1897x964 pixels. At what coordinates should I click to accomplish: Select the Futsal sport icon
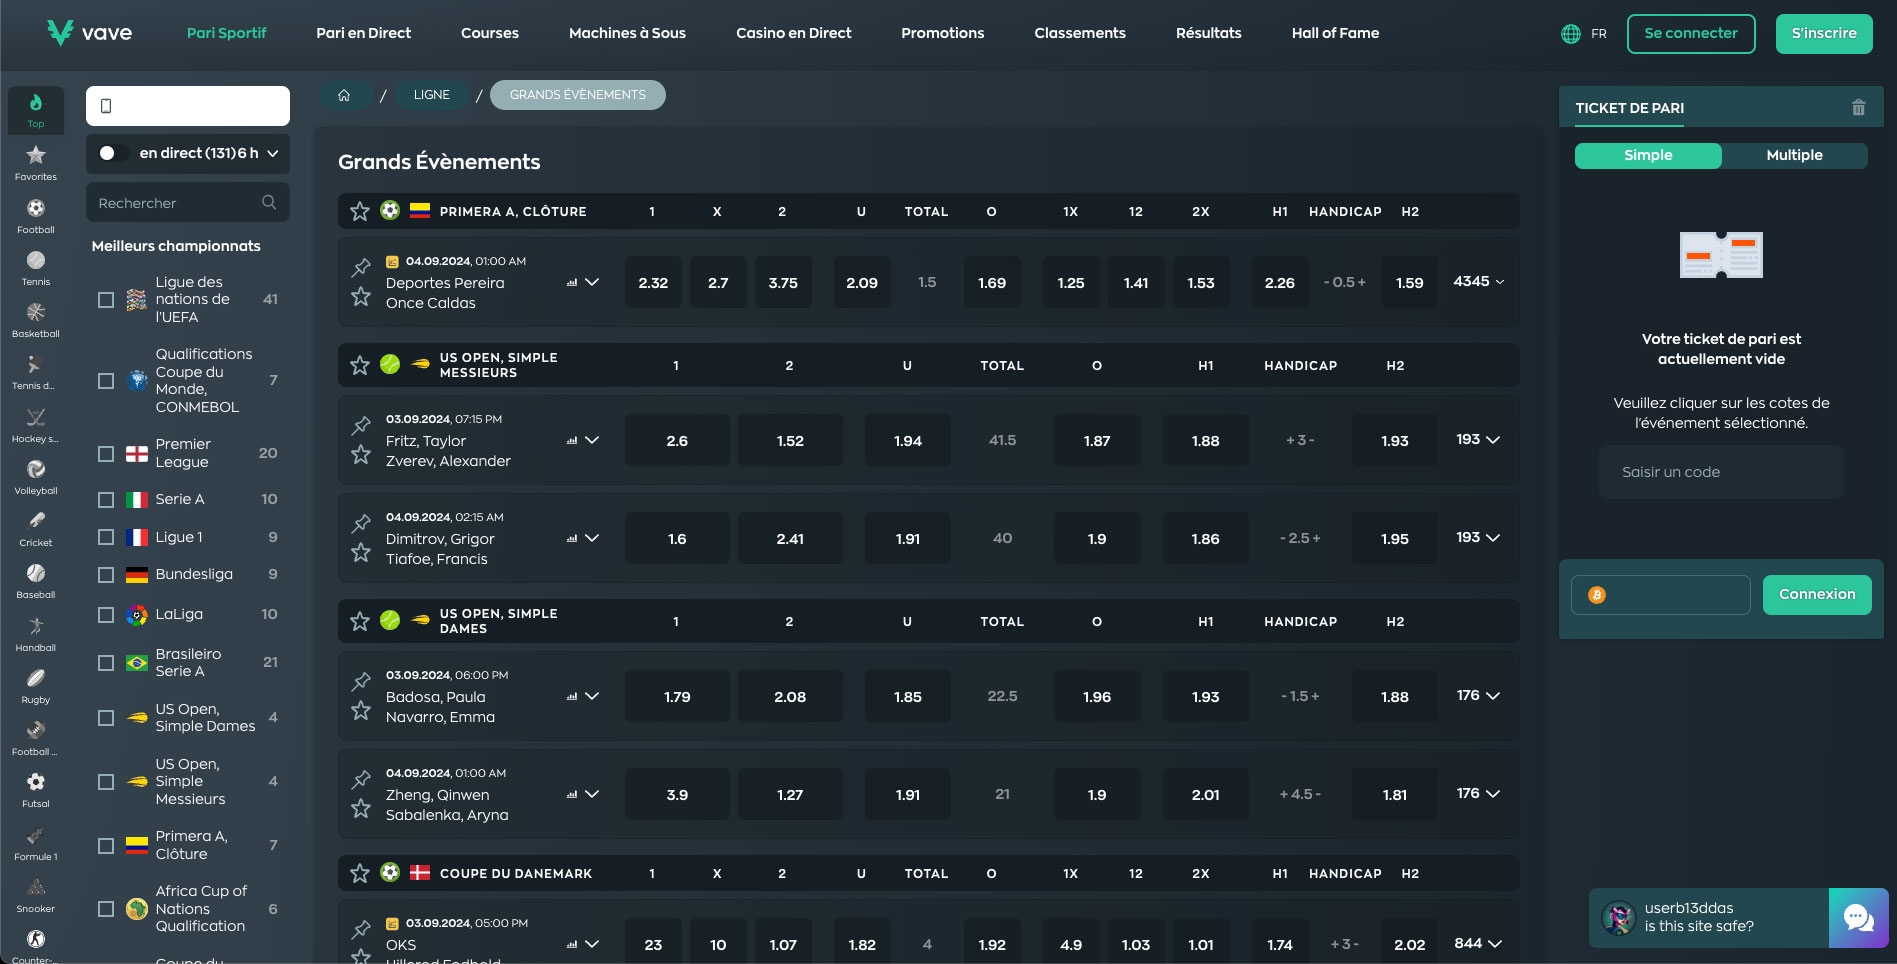pos(36,790)
